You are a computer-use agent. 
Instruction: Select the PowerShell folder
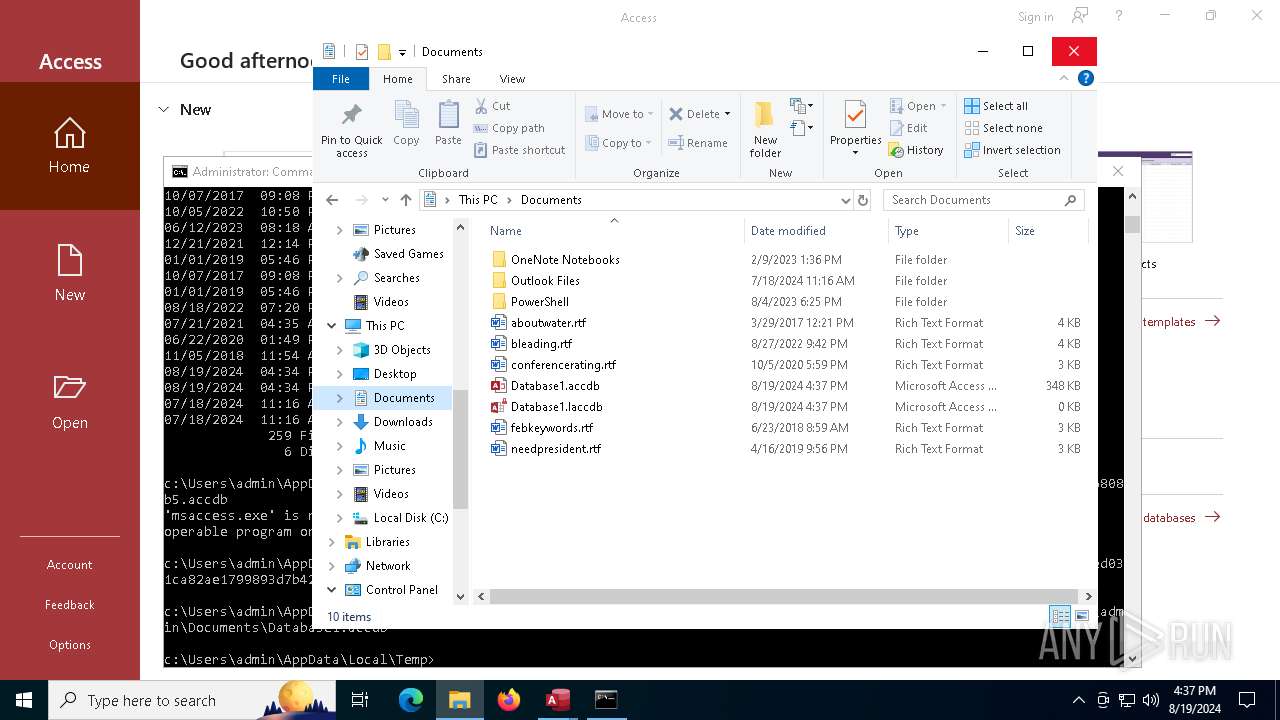[x=539, y=302]
